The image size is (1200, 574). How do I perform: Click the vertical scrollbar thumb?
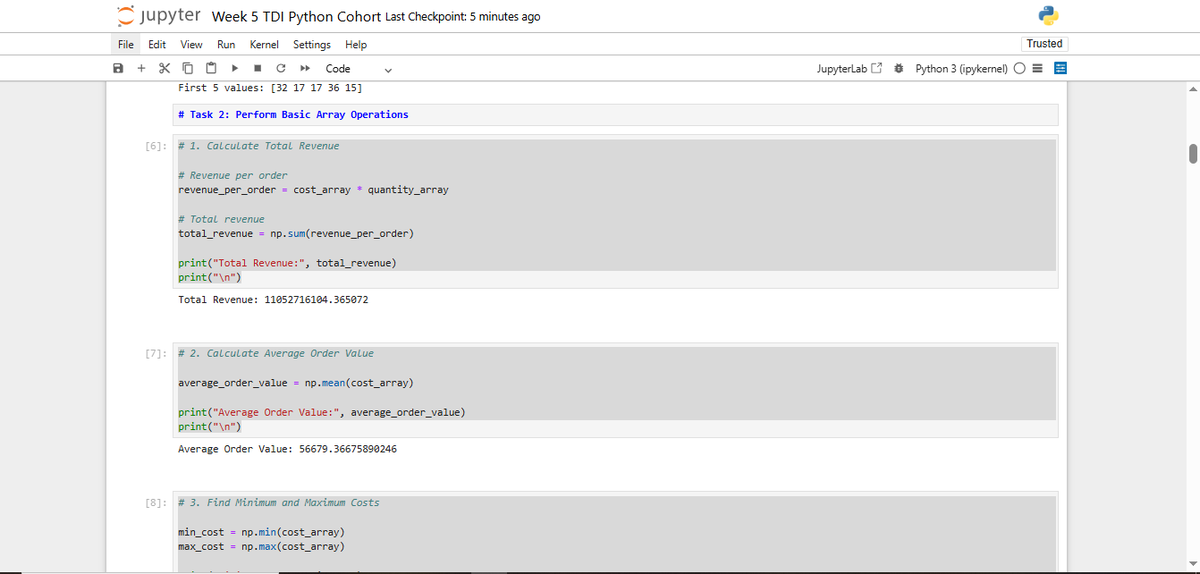click(x=1192, y=153)
